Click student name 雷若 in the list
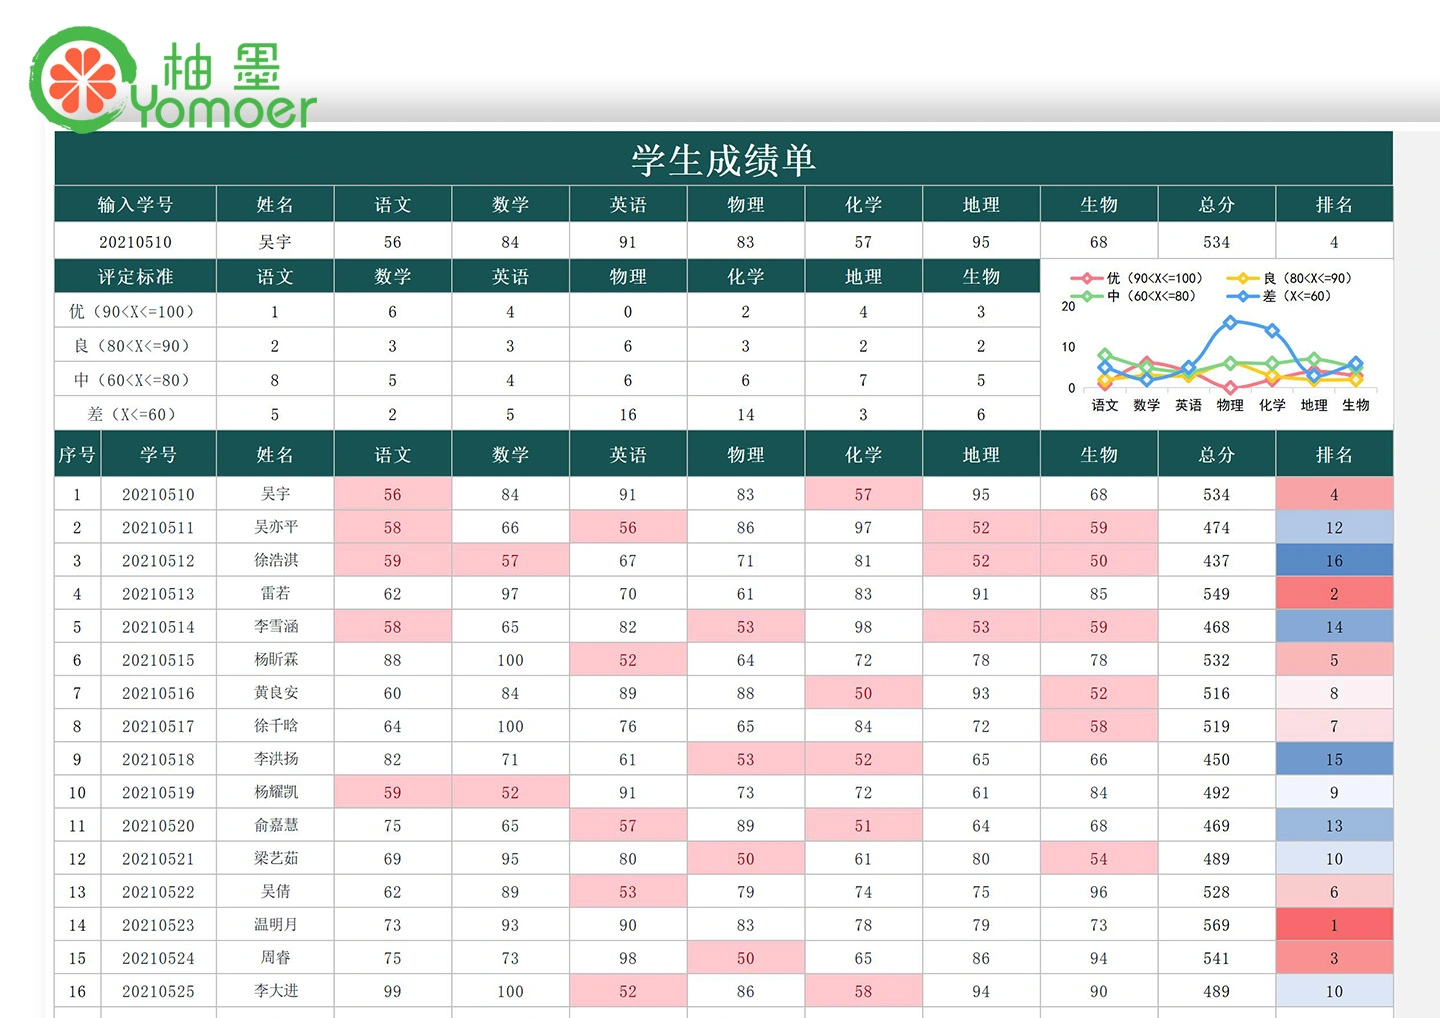The image size is (1440, 1018). click(275, 594)
